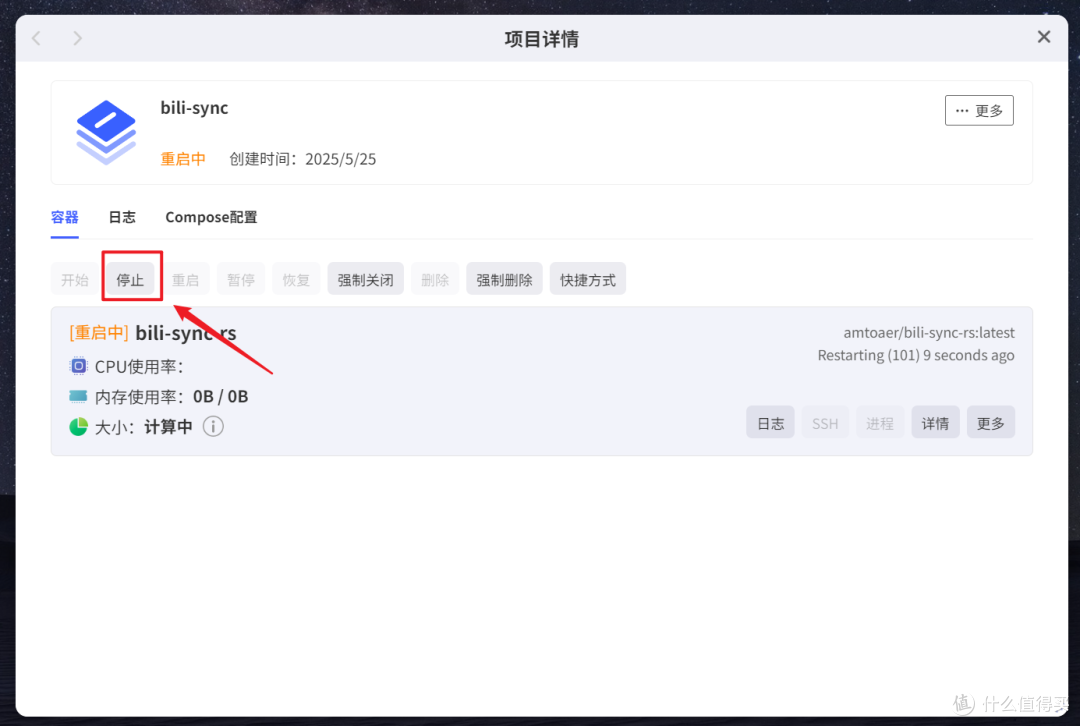The width and height of the screenshot is (1080, 726).
Task: Open the container 详情 button
Action: tap(935, 422)
